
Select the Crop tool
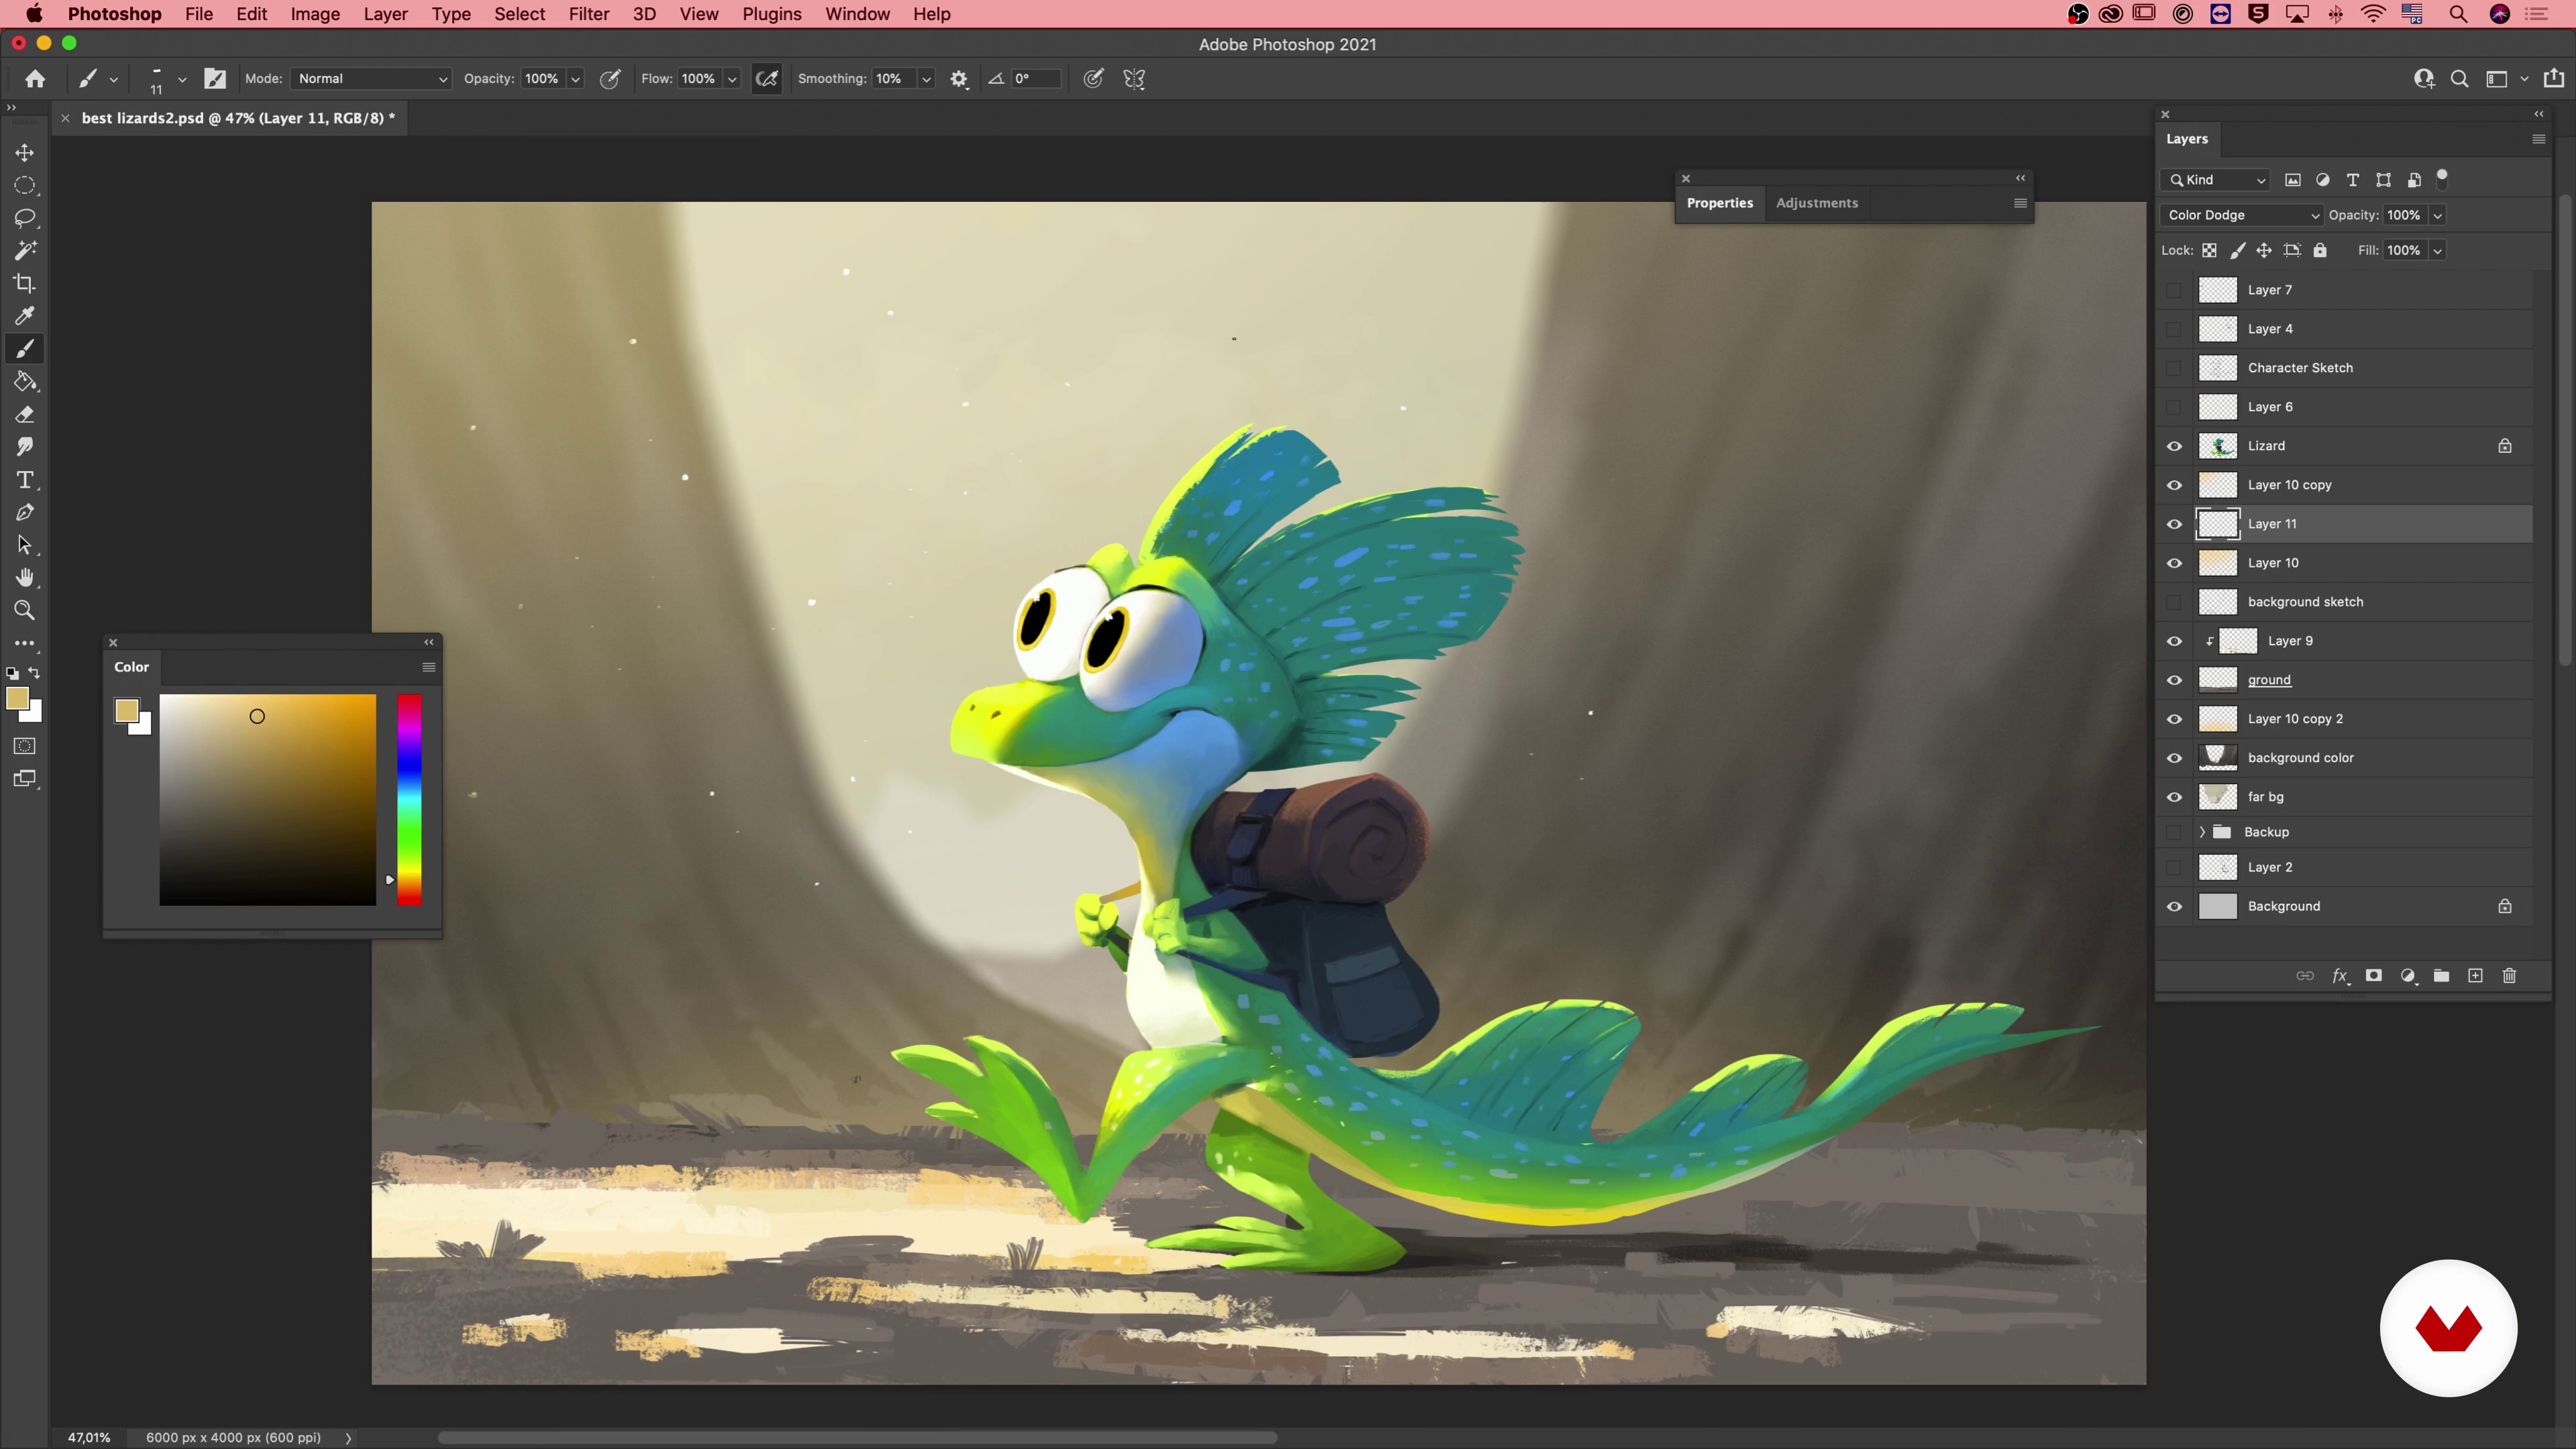click(x=25, y=283)
